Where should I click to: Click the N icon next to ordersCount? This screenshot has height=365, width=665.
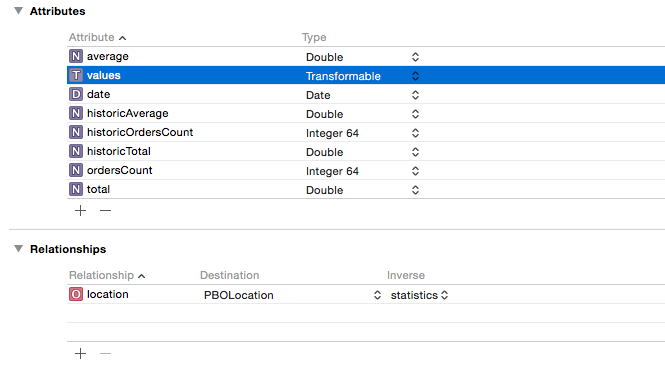tap(76, 170)
